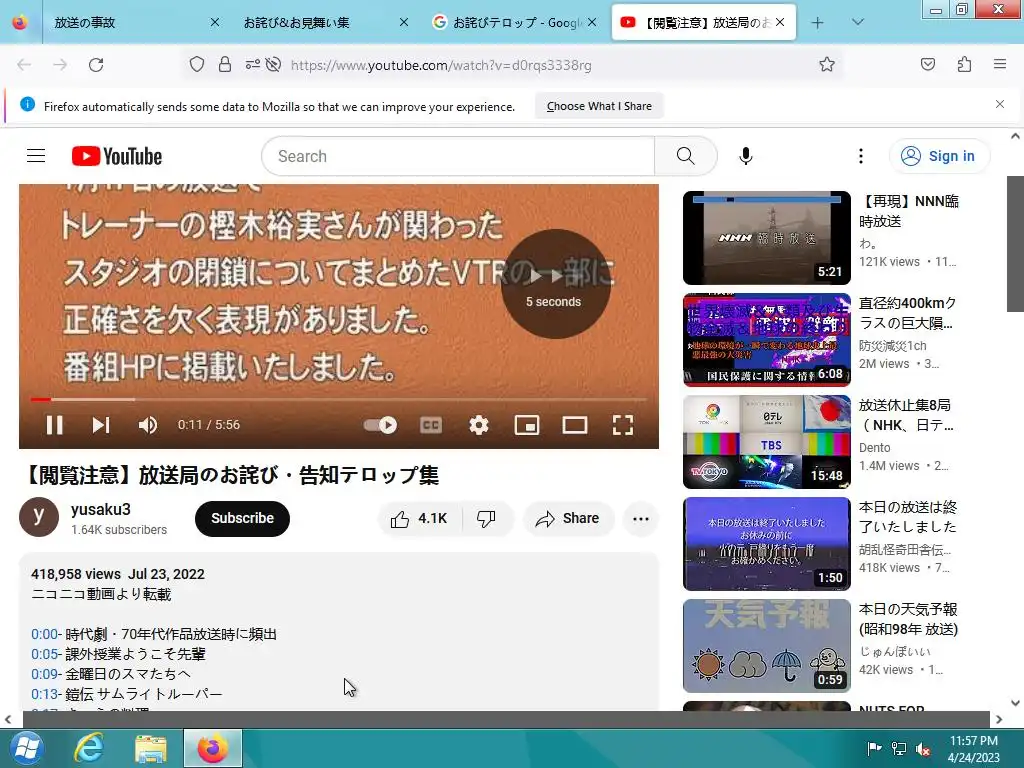
Task: Open the YouTube guide hamburger menu
Action: click(36, 156)
